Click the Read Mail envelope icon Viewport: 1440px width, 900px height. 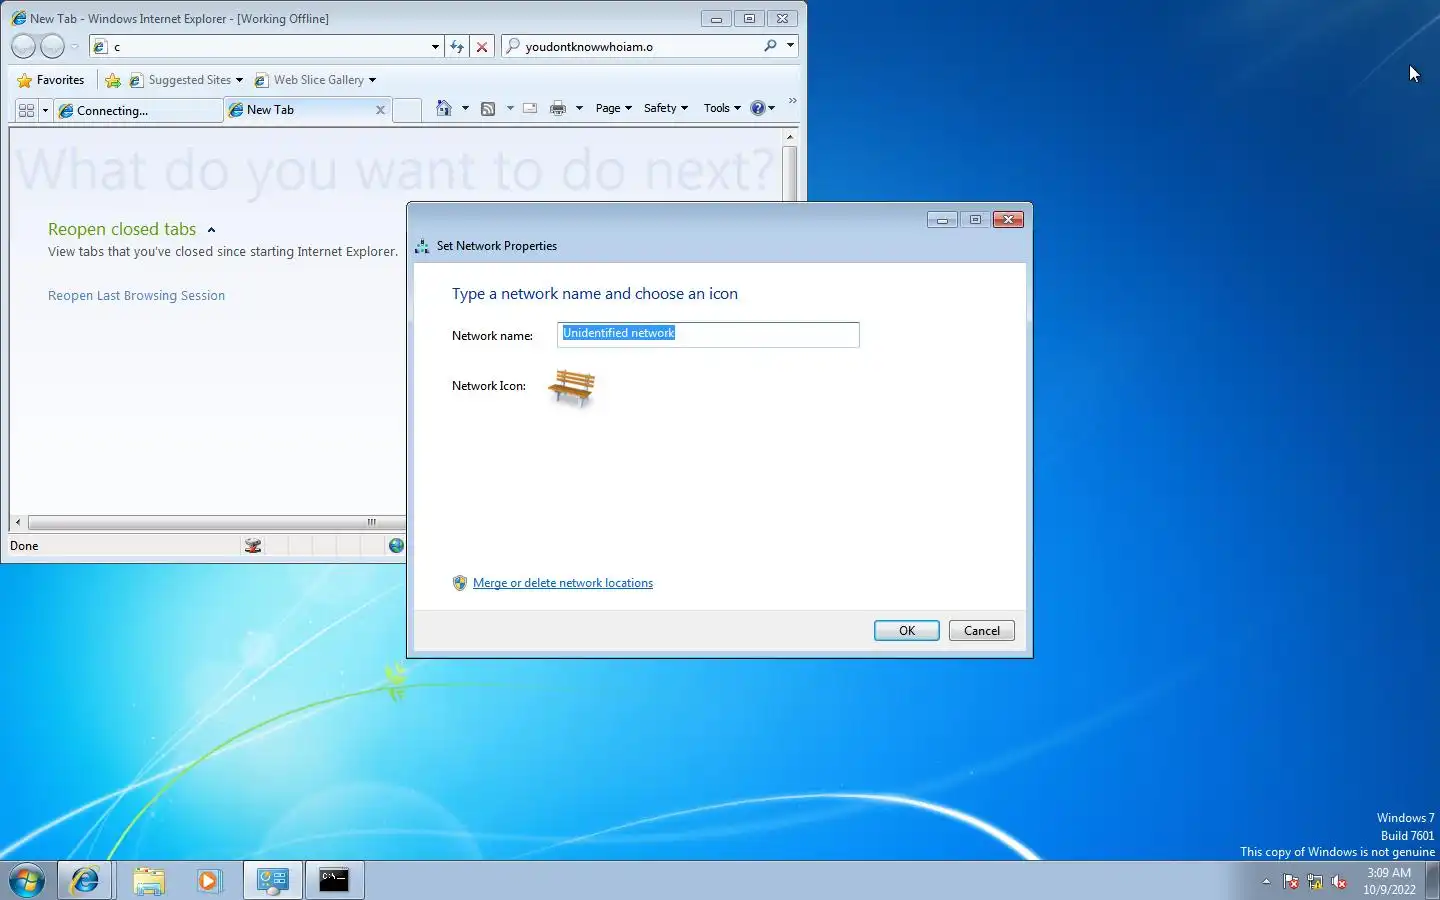tap(530, 108)
